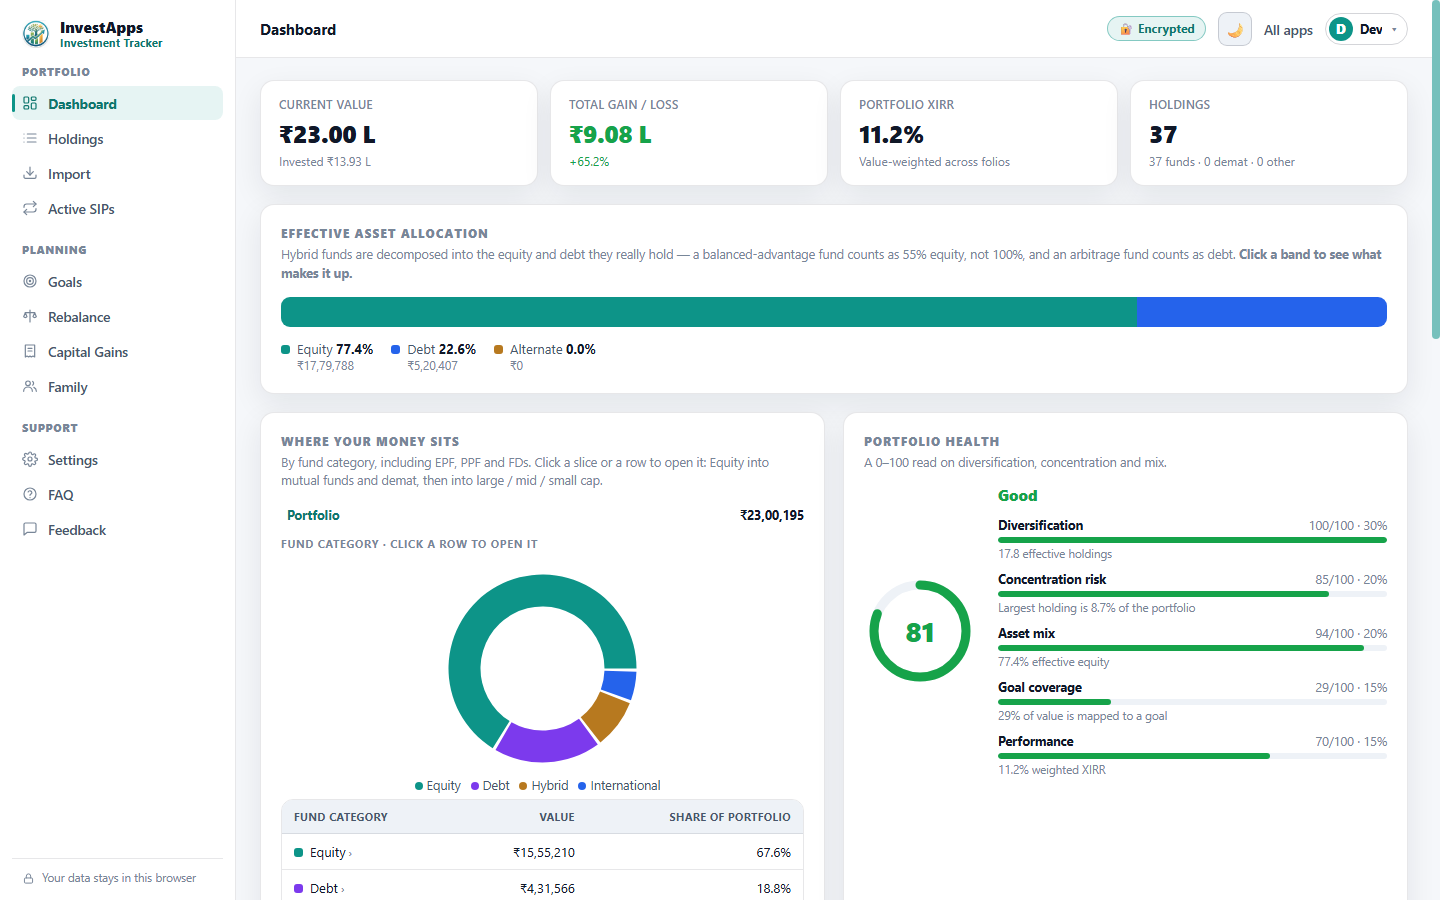Click the Dashboard grid icon in sidebar
Screen dimensions: 1440x900
[30, 103]
